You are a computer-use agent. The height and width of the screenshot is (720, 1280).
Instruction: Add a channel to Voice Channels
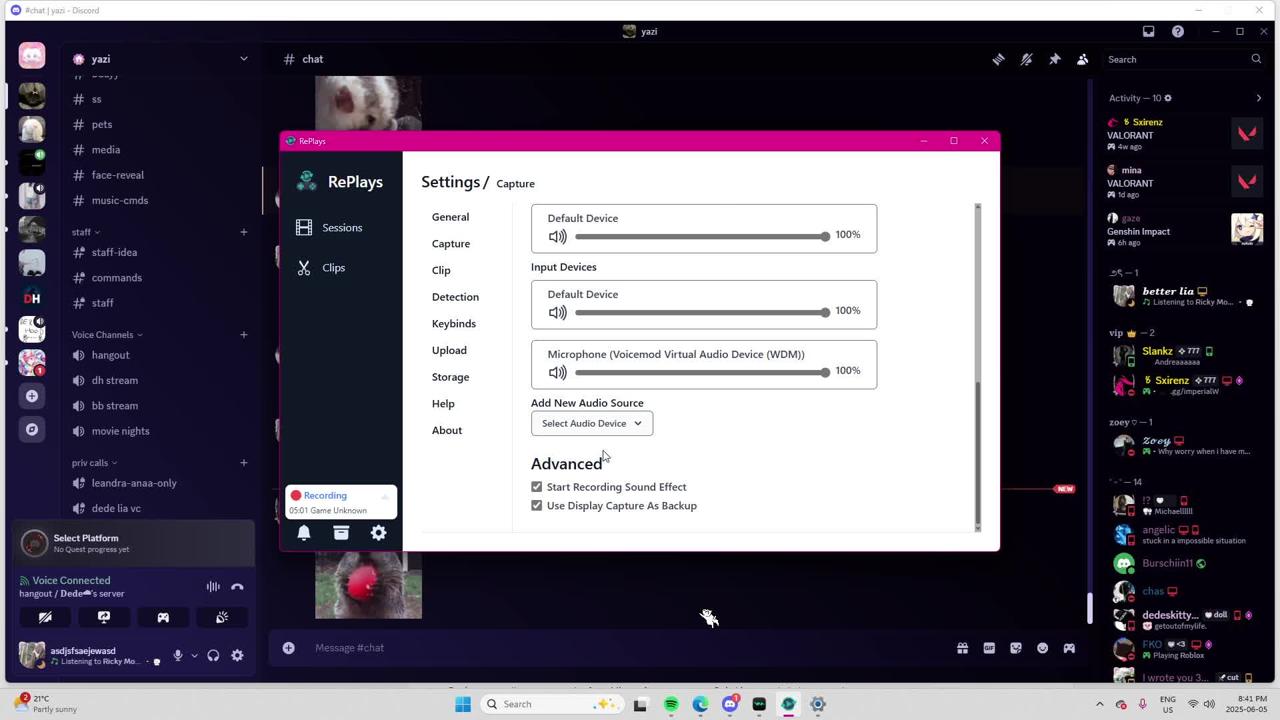pos(243,335)
